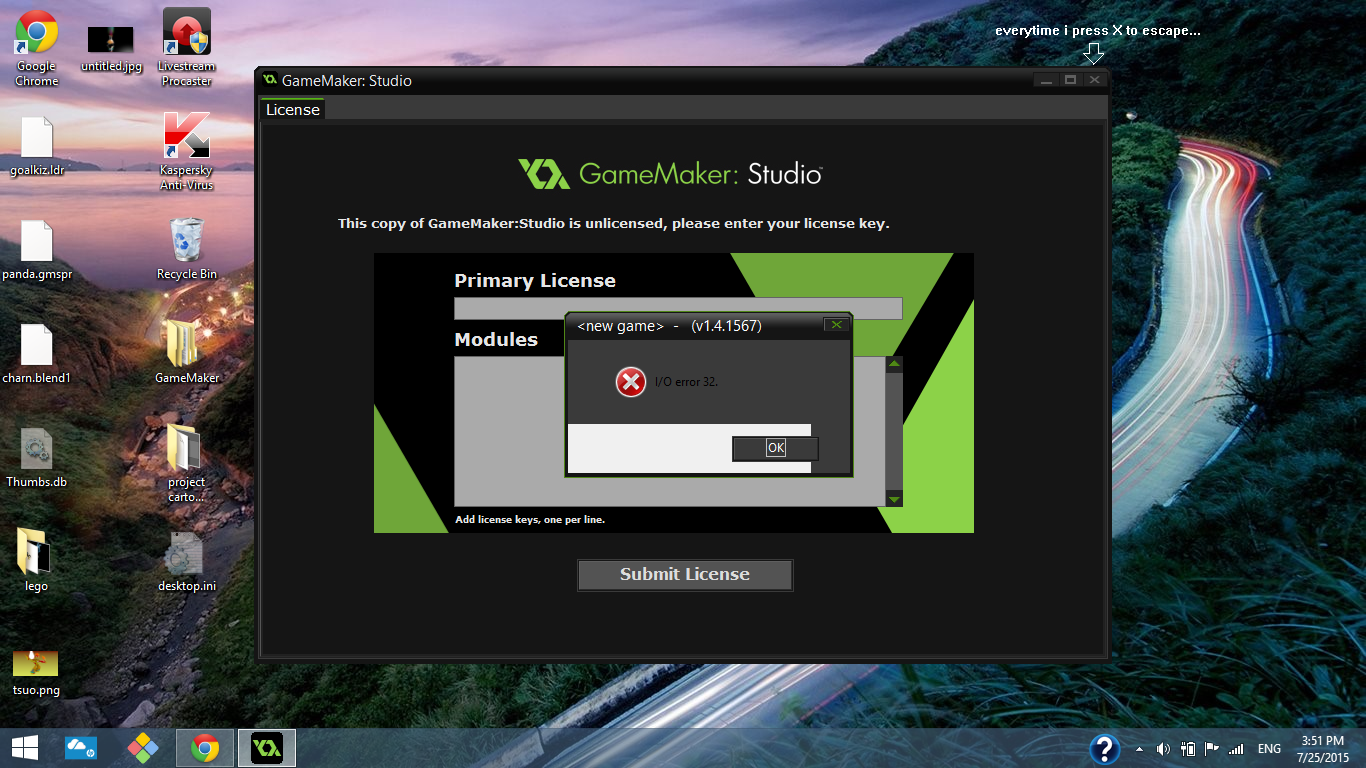This screenshot has height=768, width=1366.
Task: Select the GameMaker folder on desktop
Action: click(x=186, y=352)
